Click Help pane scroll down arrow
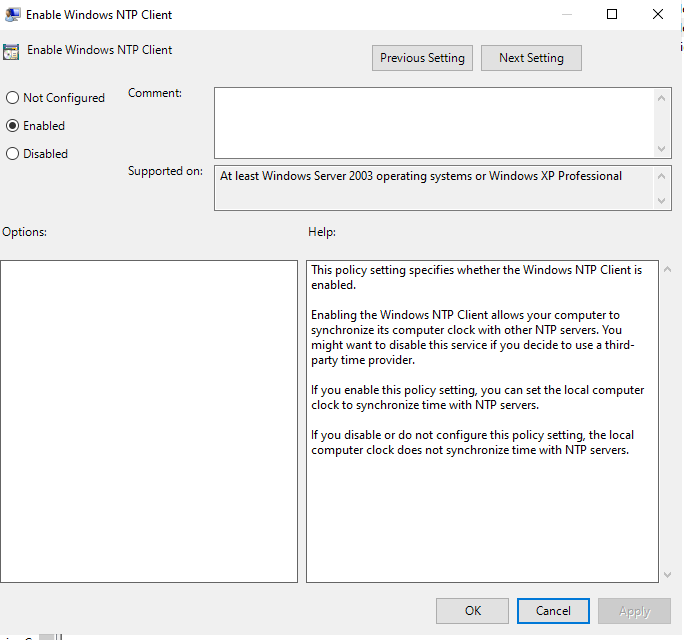The height and width of the screenshot is (640, 684). point(667,575)
